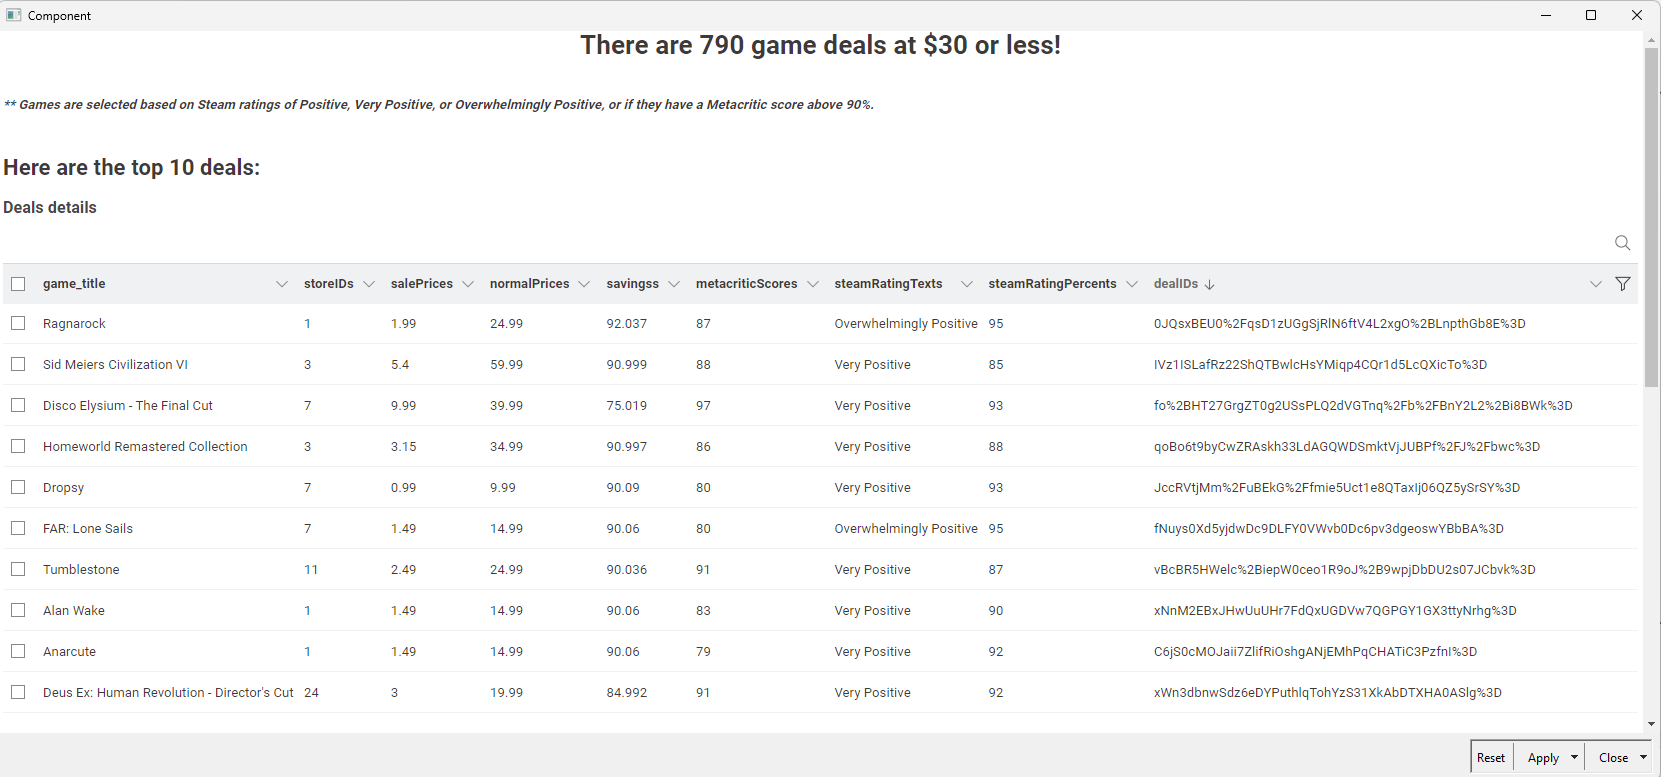Open the steamRatingTexts column dropdown
Image resolution: width=1661 pixels, height=777 pixels.
(x=966, y=284)
